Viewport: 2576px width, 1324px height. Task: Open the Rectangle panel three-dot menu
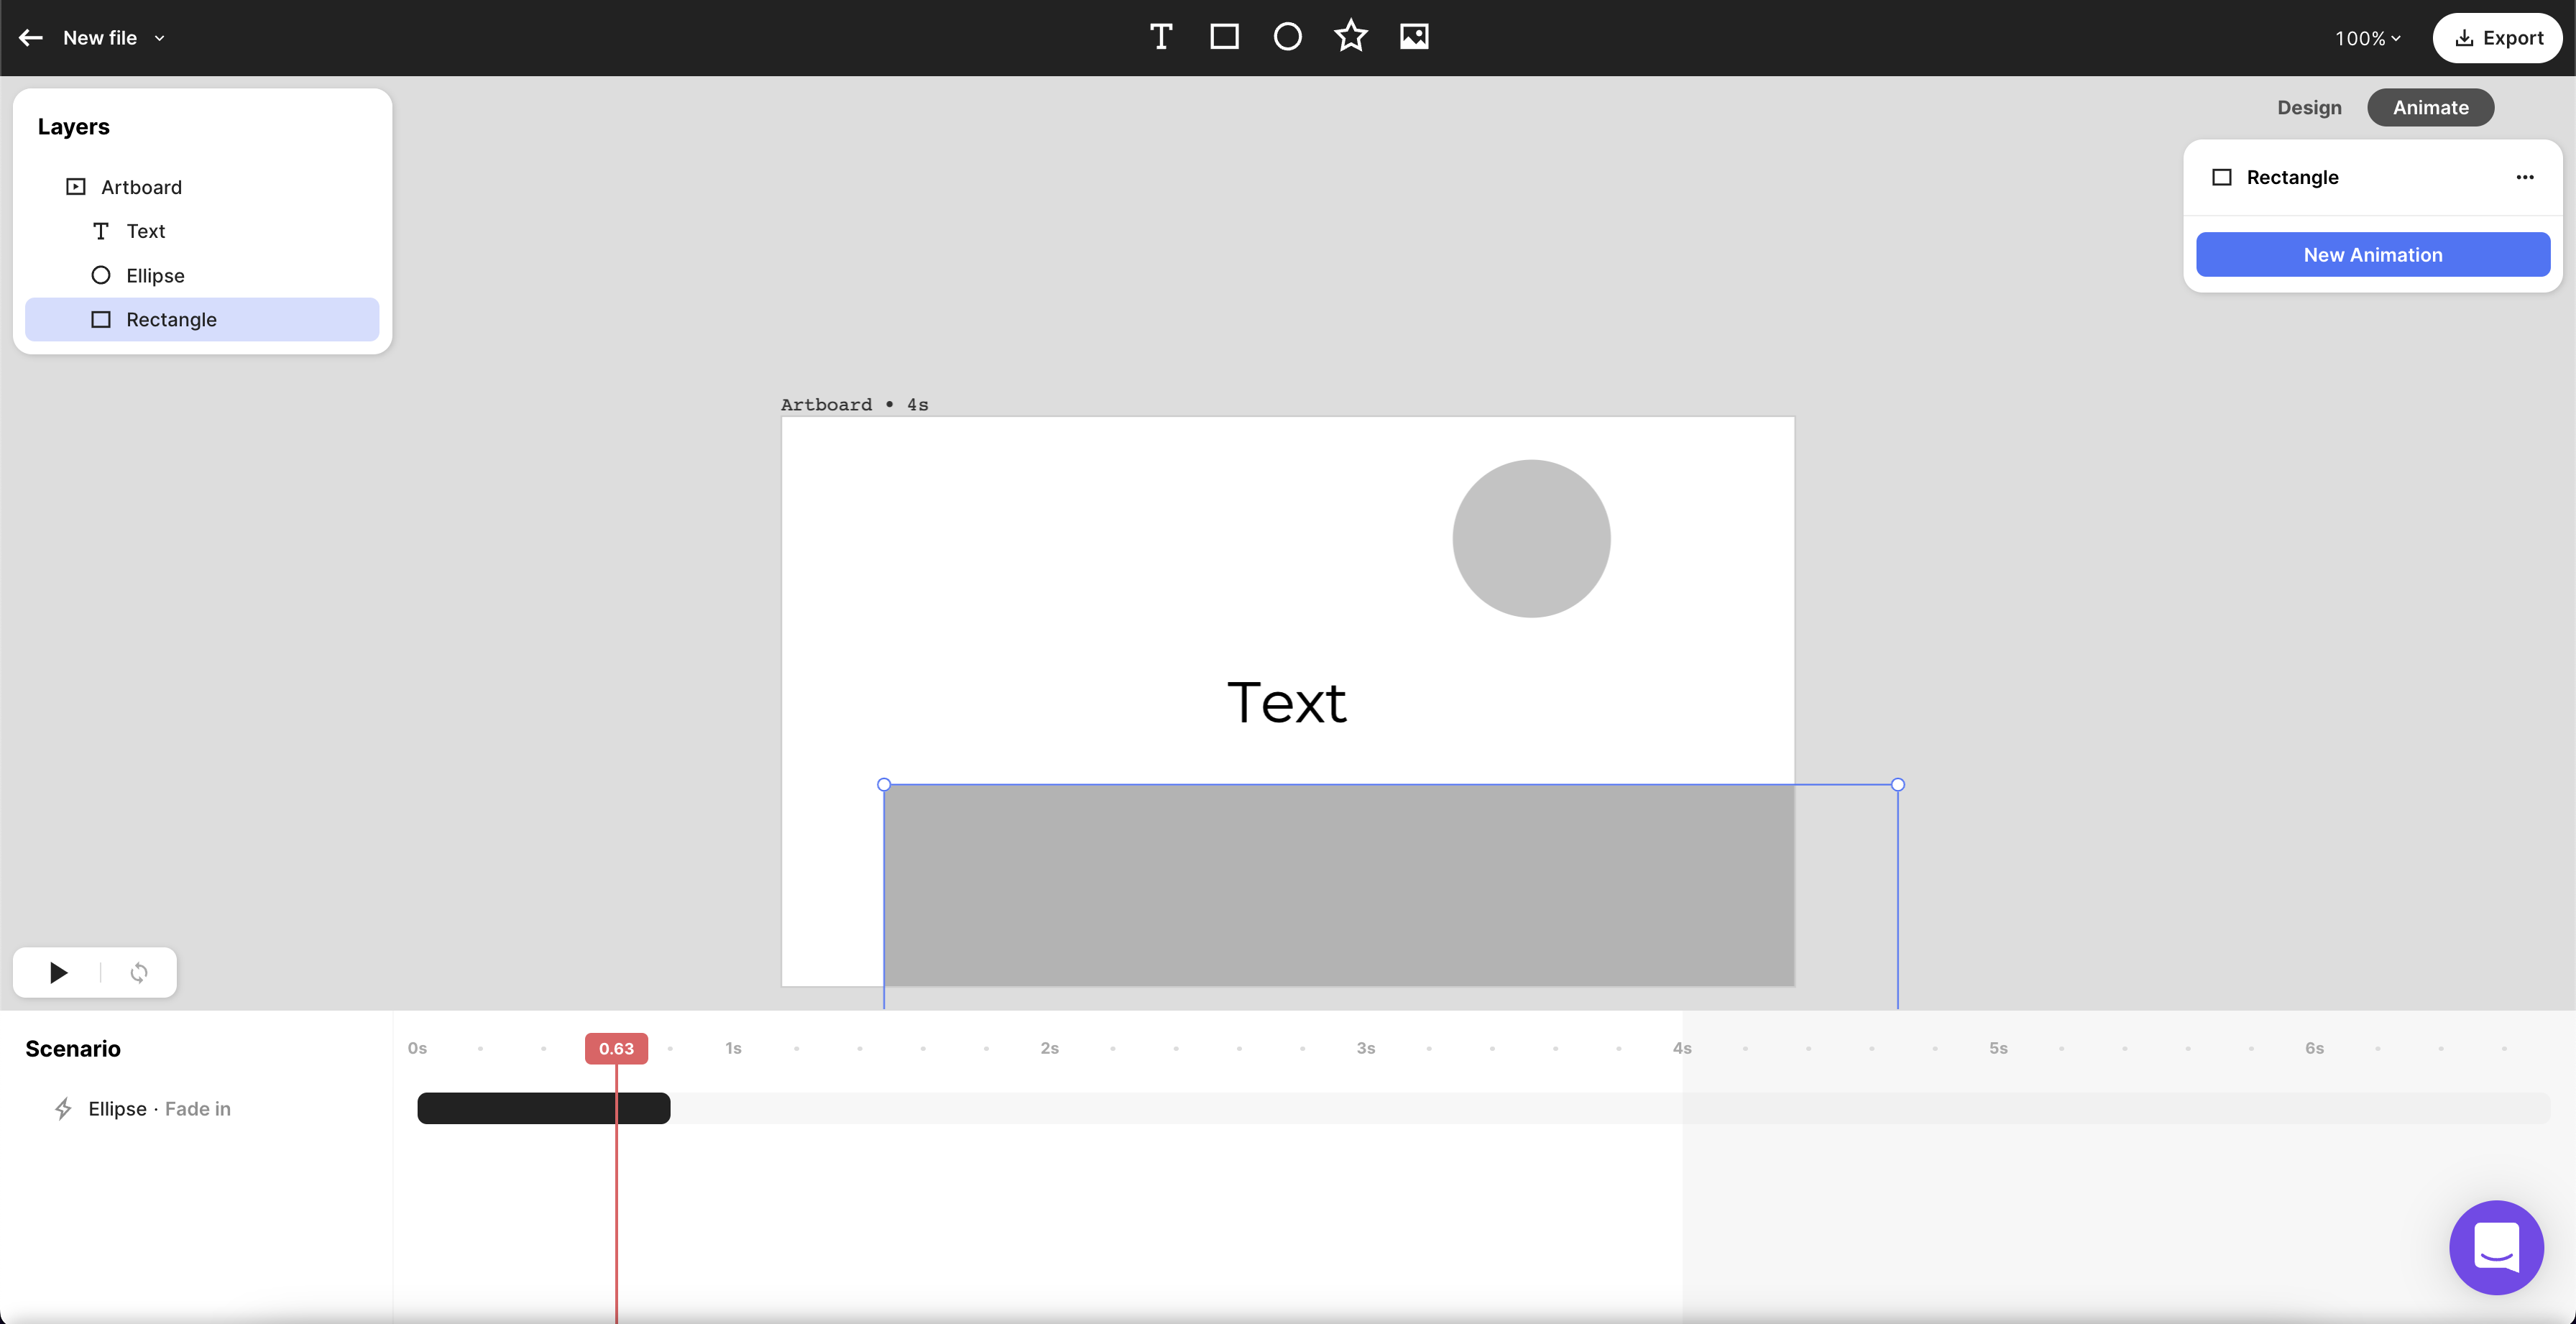(2524, 177)
